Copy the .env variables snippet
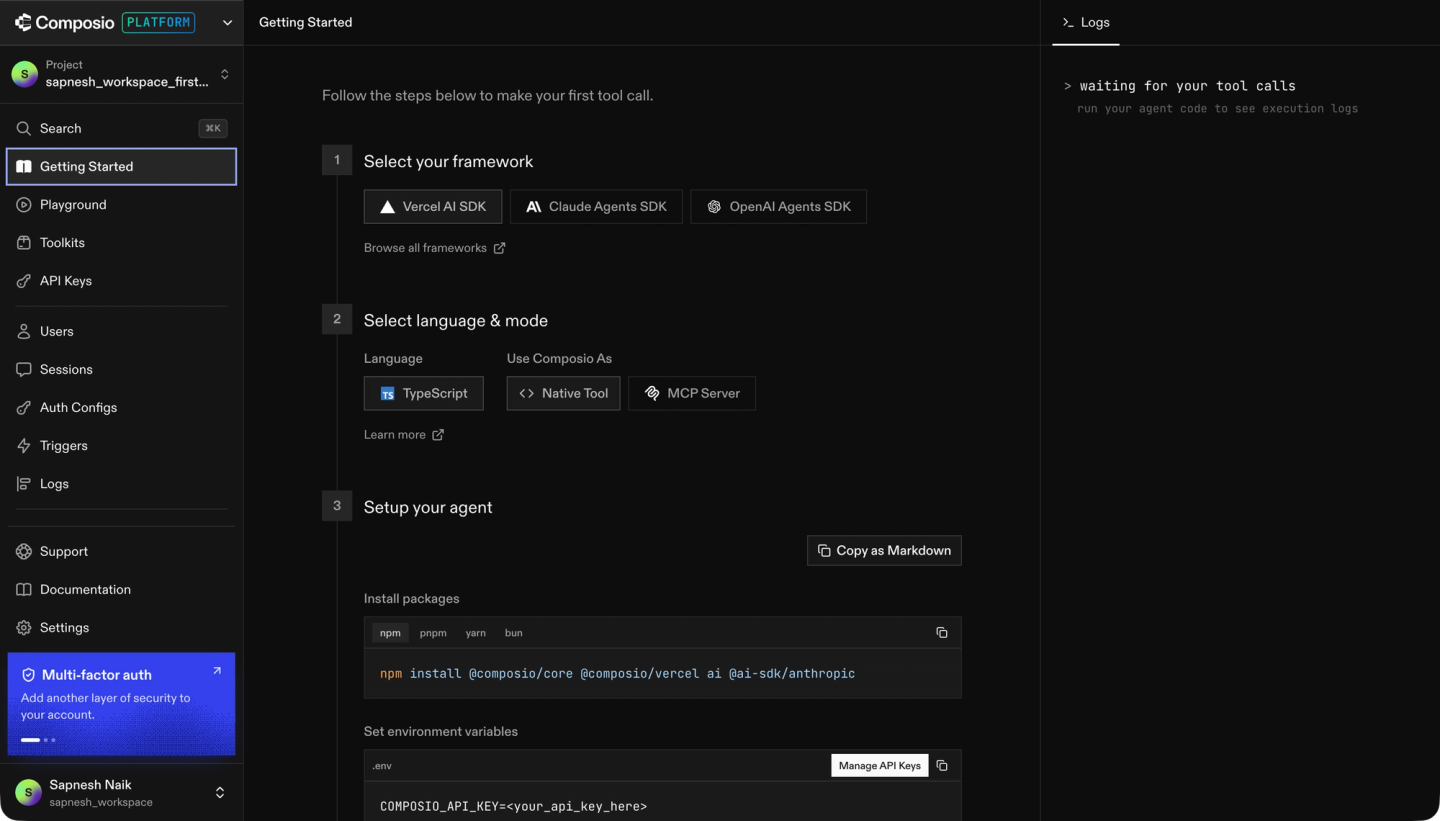1440x821 pixels. pos(942,765)
